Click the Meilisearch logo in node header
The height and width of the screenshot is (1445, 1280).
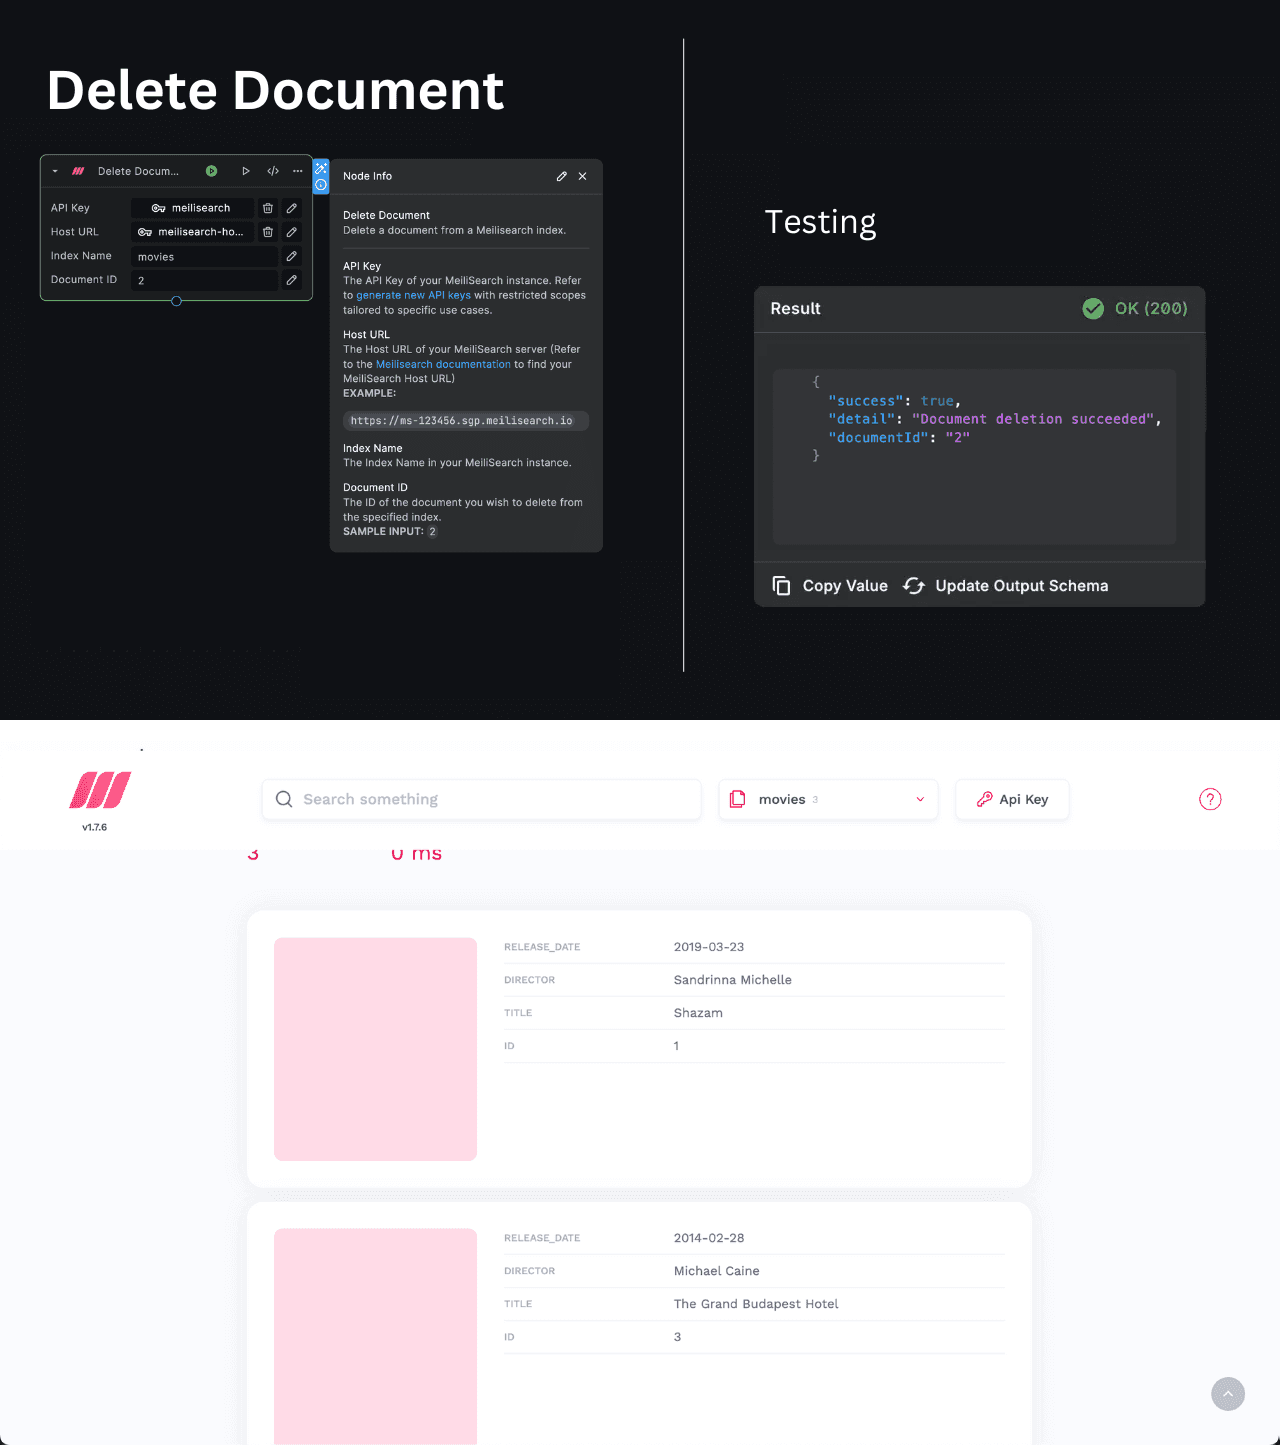coord(78,171)
